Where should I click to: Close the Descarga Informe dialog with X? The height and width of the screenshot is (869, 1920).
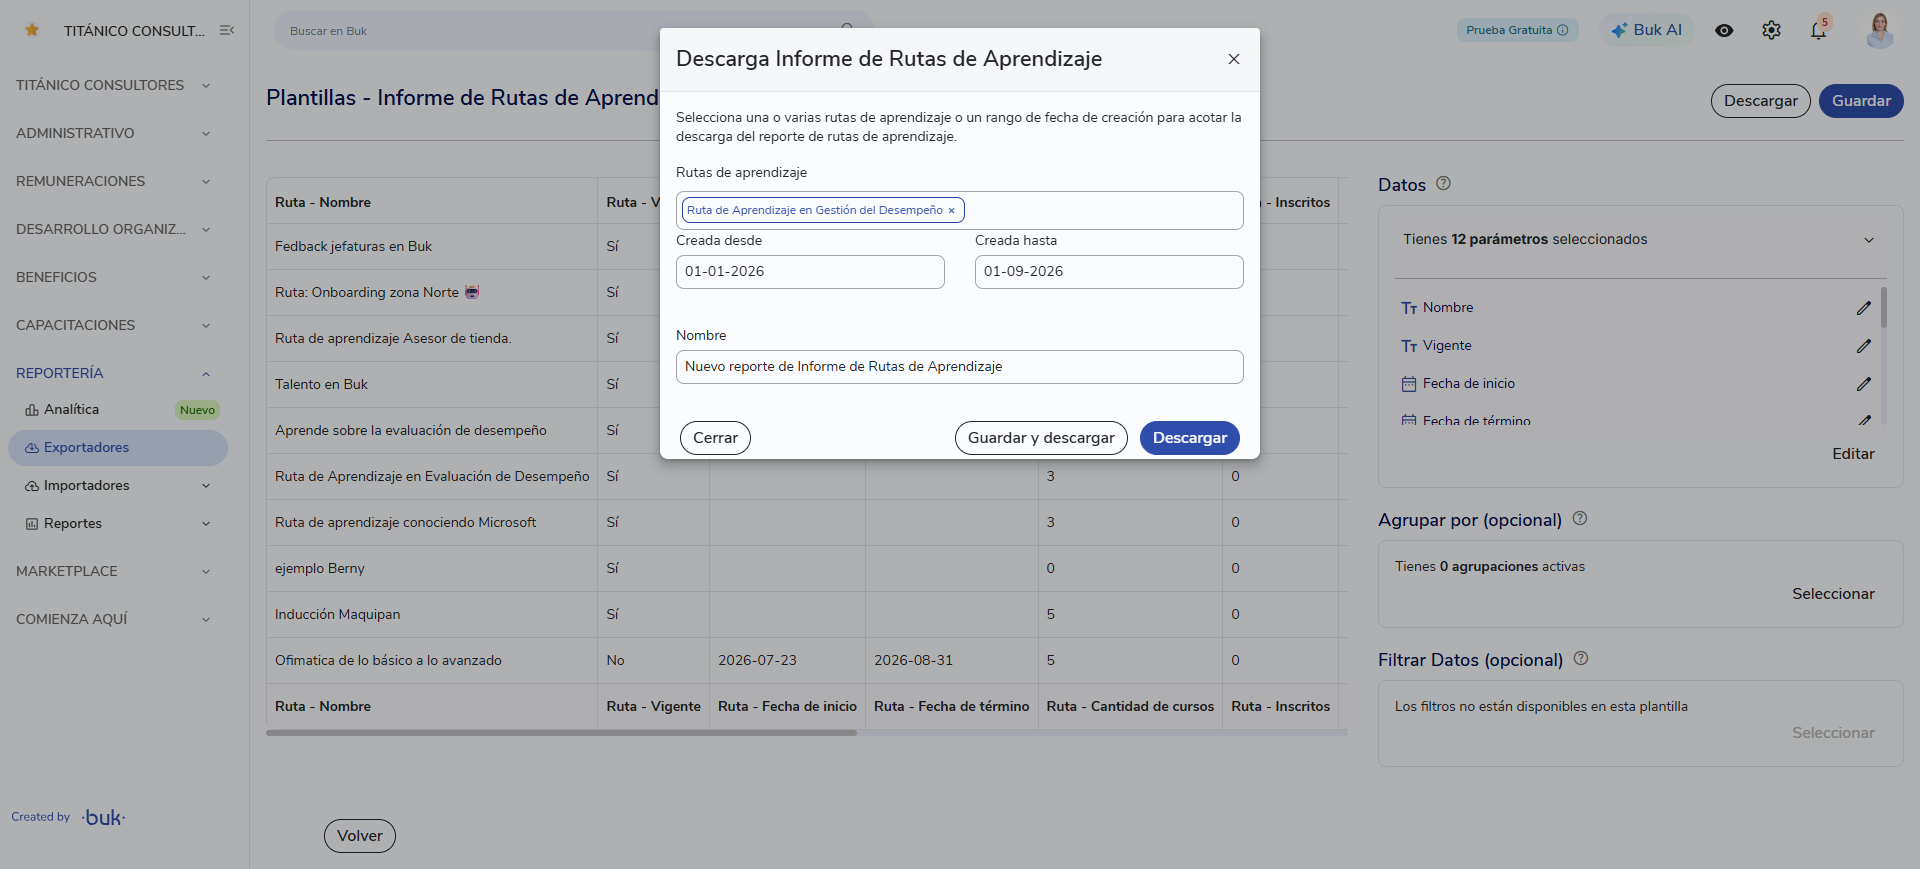1234,59
